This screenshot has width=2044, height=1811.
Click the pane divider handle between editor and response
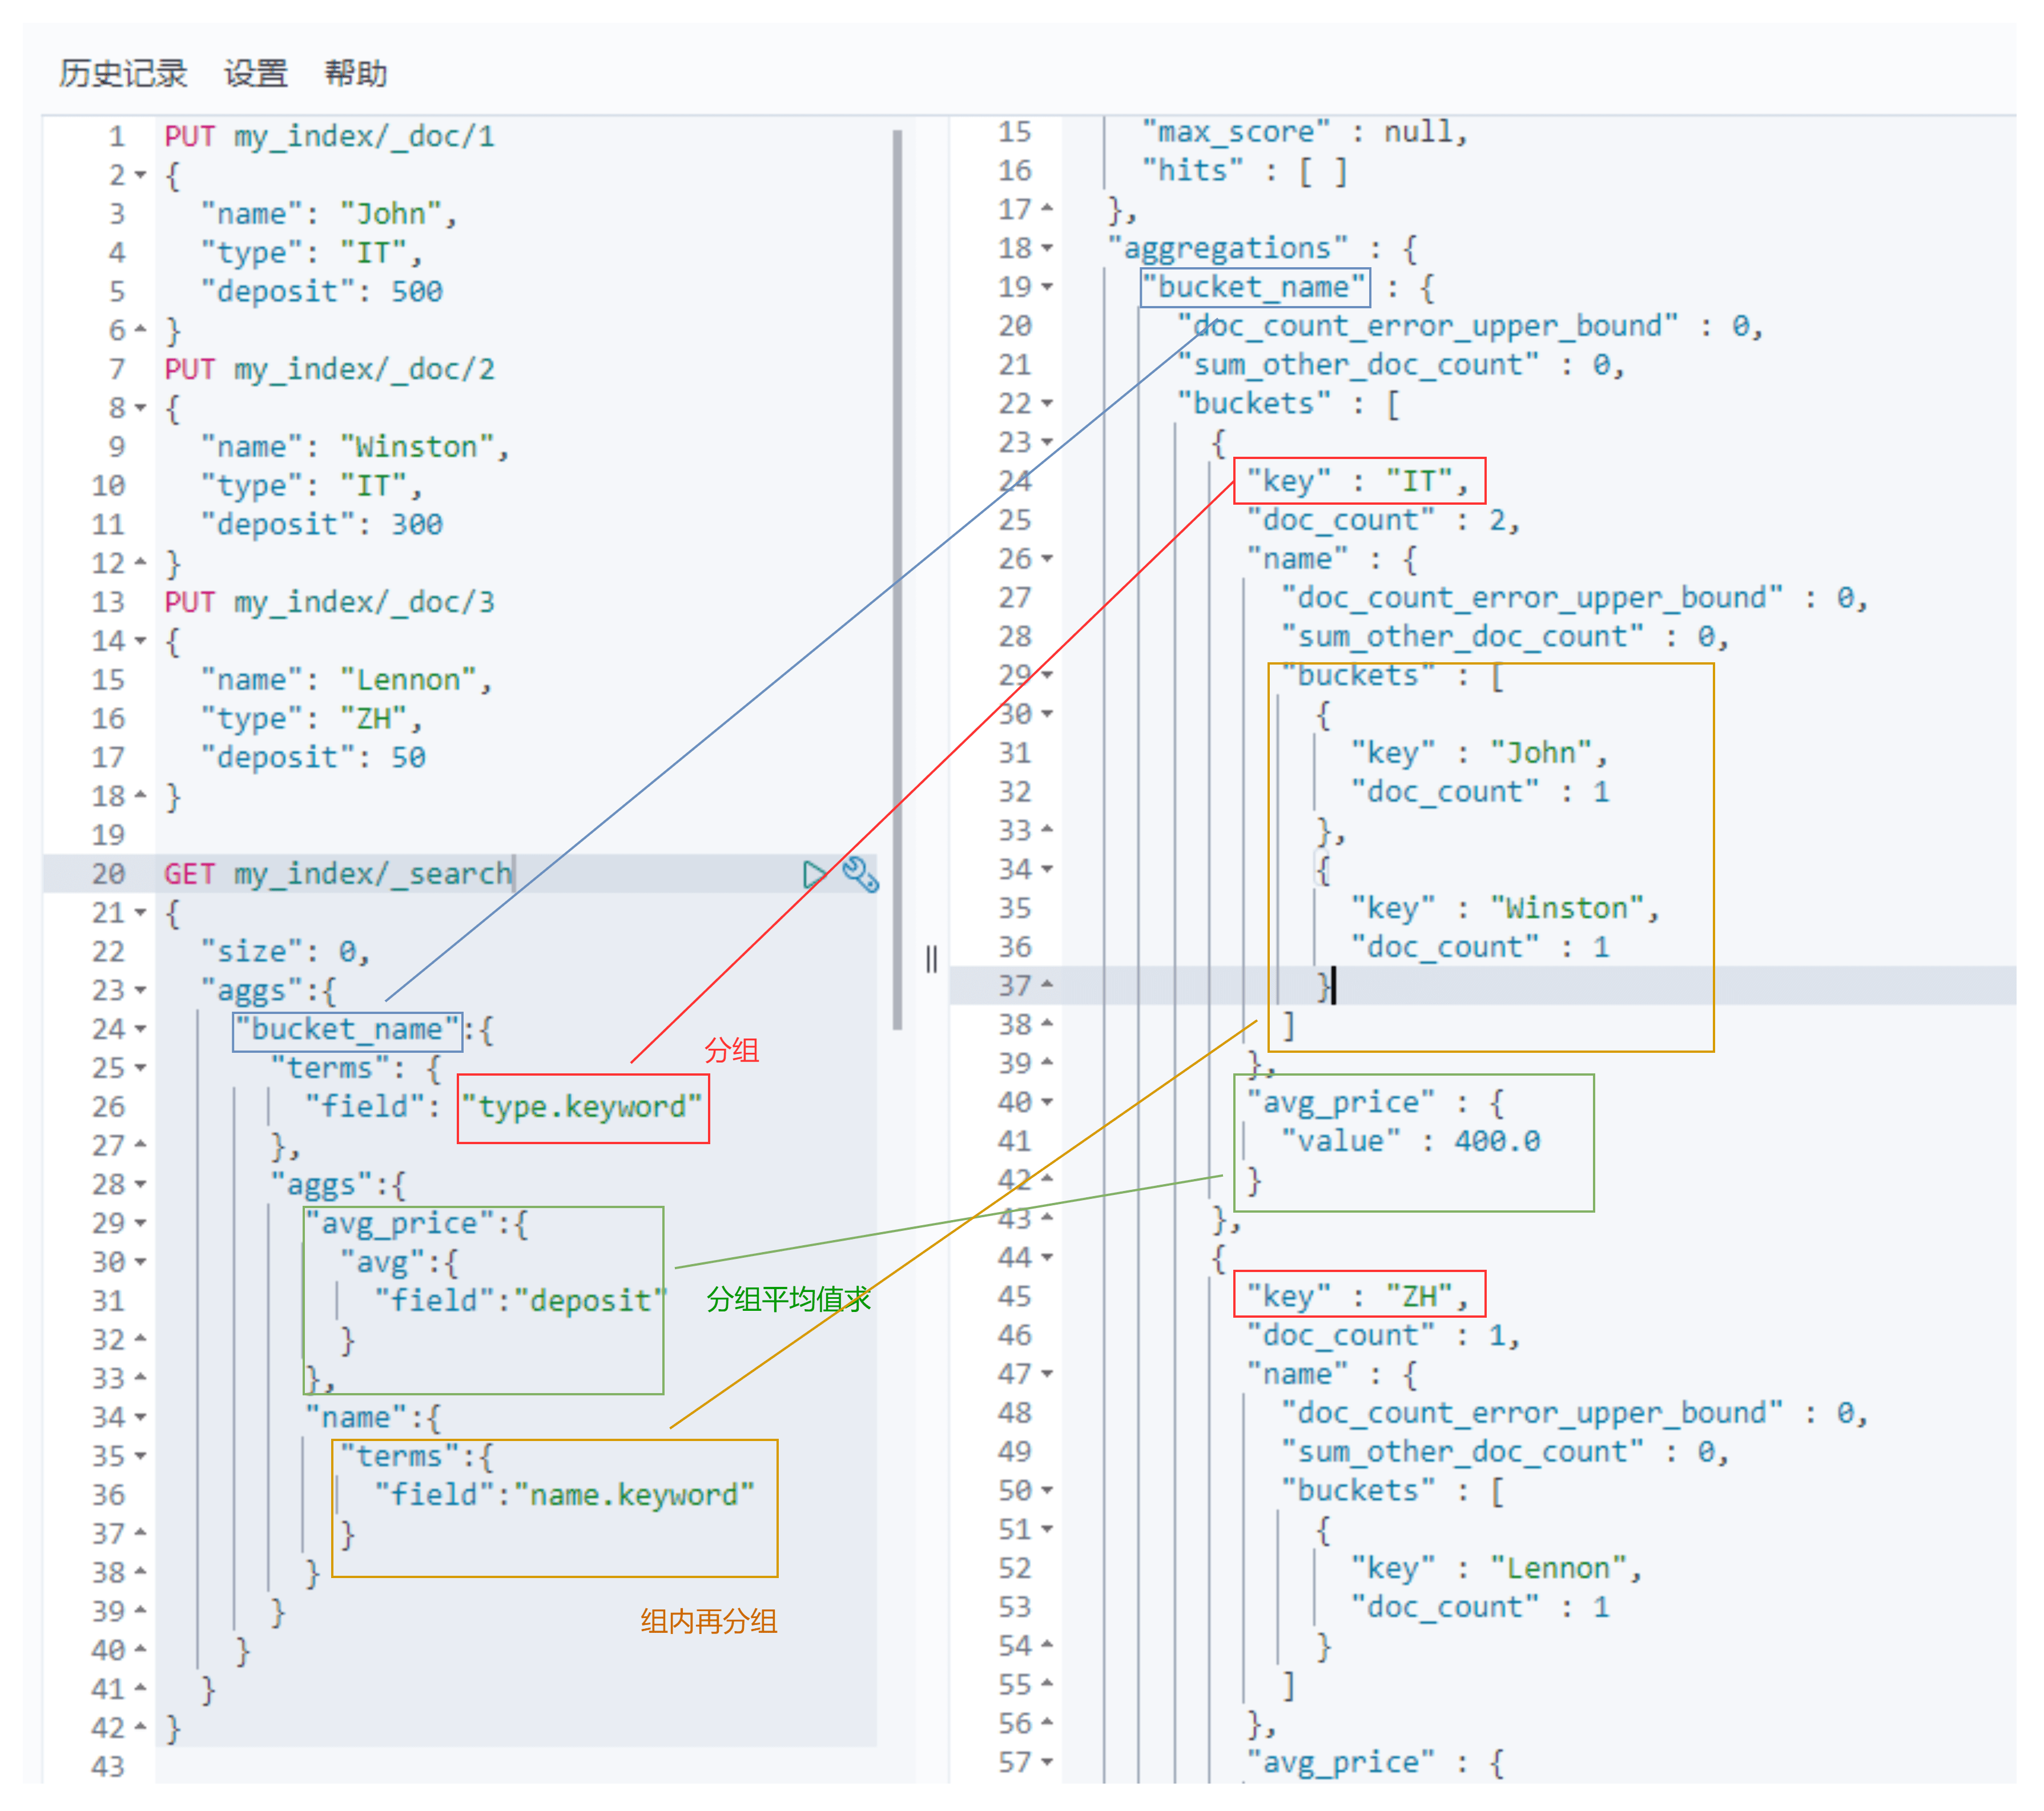pos(932,960)
